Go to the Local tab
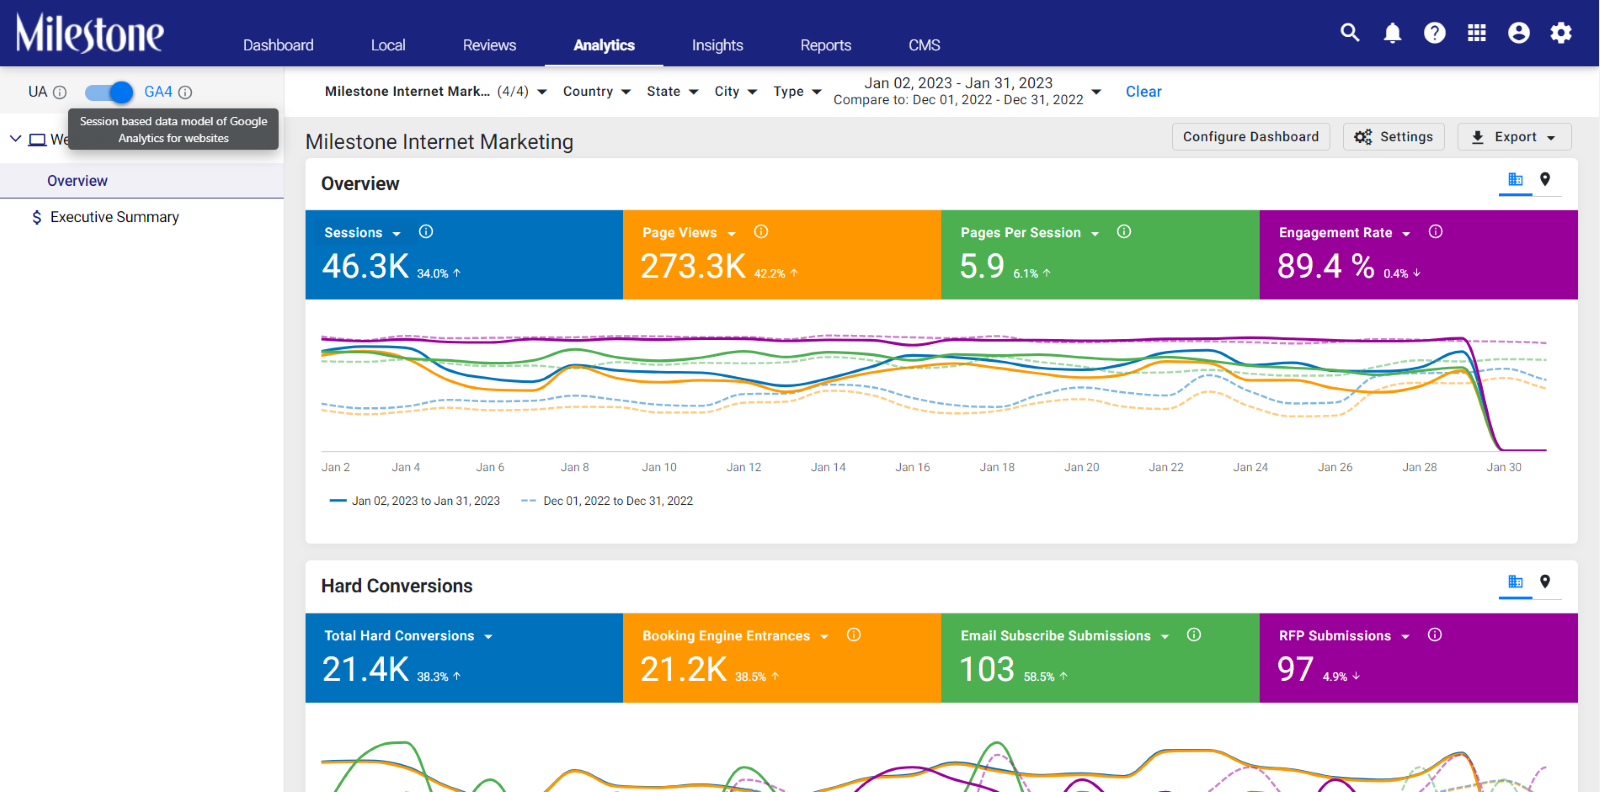The width and height of the screenshot is (1600, 792). (388, 45)
